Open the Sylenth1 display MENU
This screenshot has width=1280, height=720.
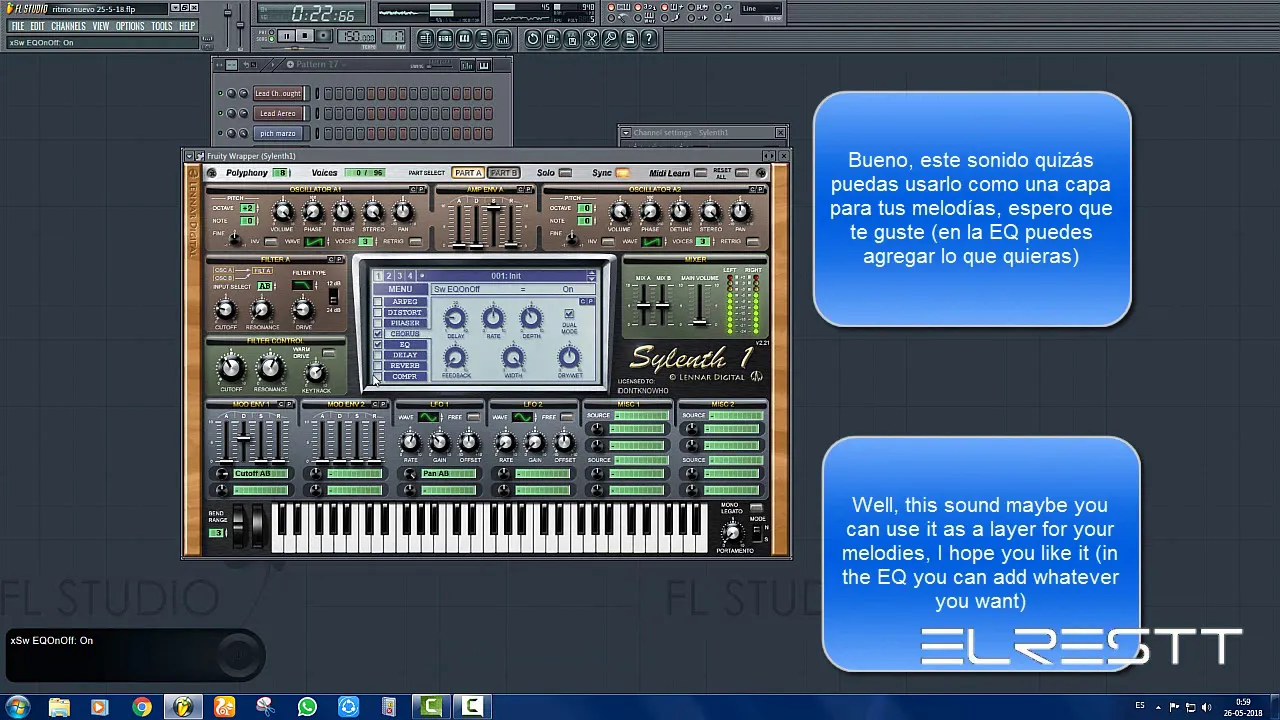click(400, 289)
